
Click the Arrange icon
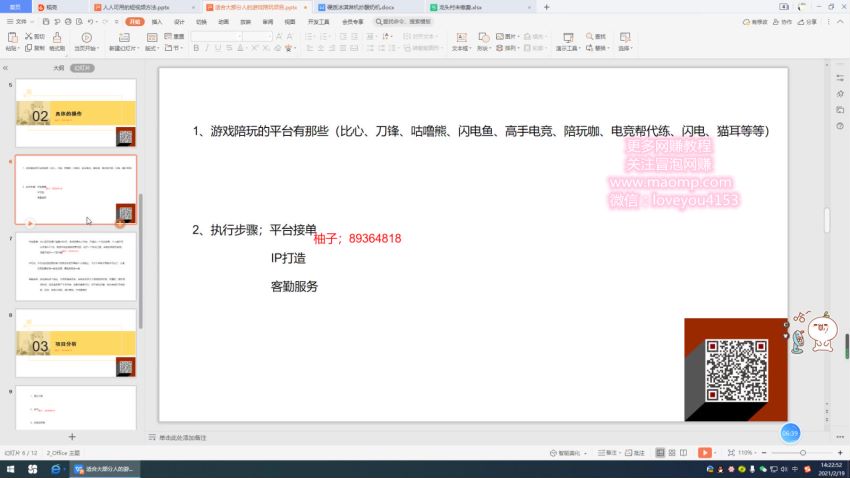click(500, 48)
